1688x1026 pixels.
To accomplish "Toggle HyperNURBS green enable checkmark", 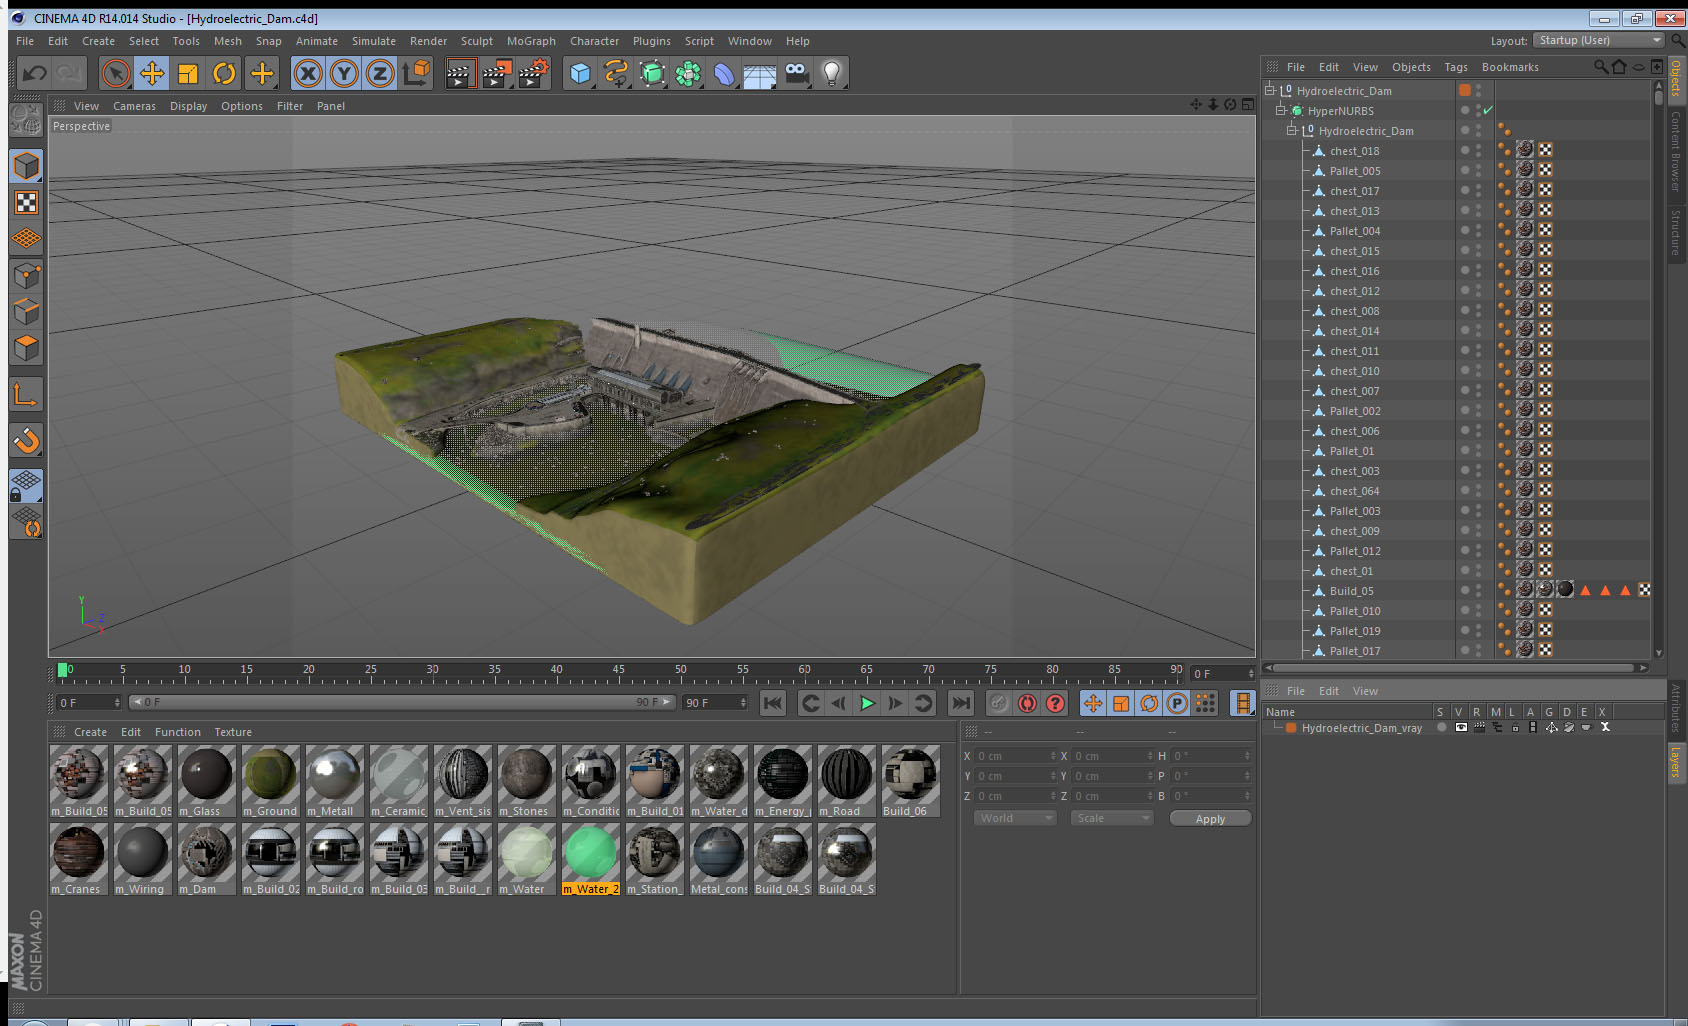I will [x=1488, y=110].
